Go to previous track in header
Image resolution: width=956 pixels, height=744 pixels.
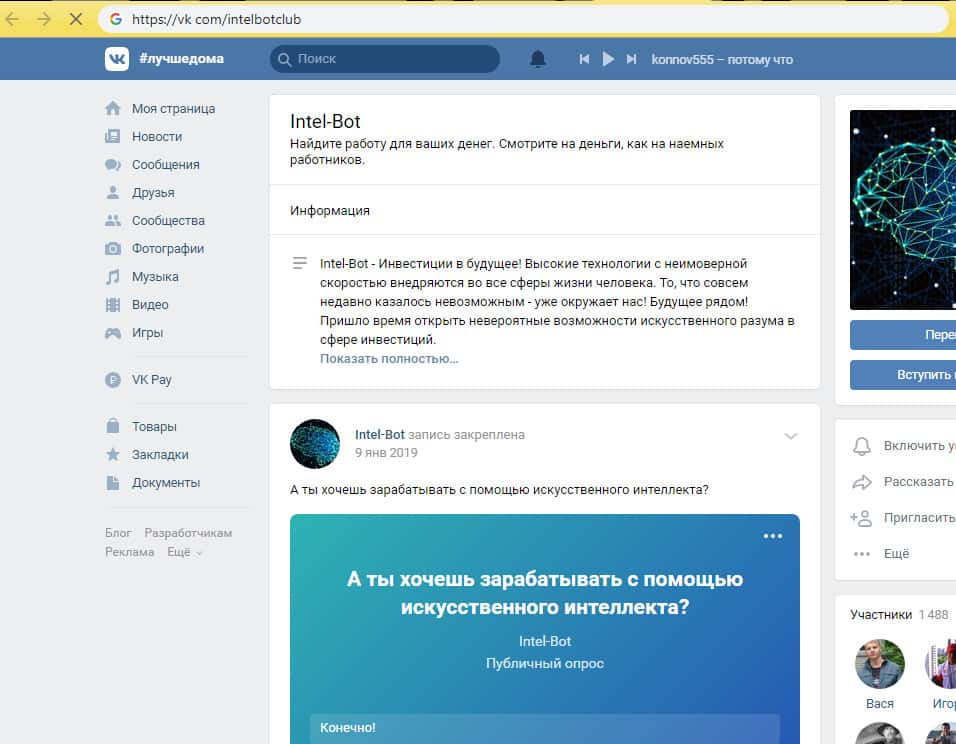[584, 59]
